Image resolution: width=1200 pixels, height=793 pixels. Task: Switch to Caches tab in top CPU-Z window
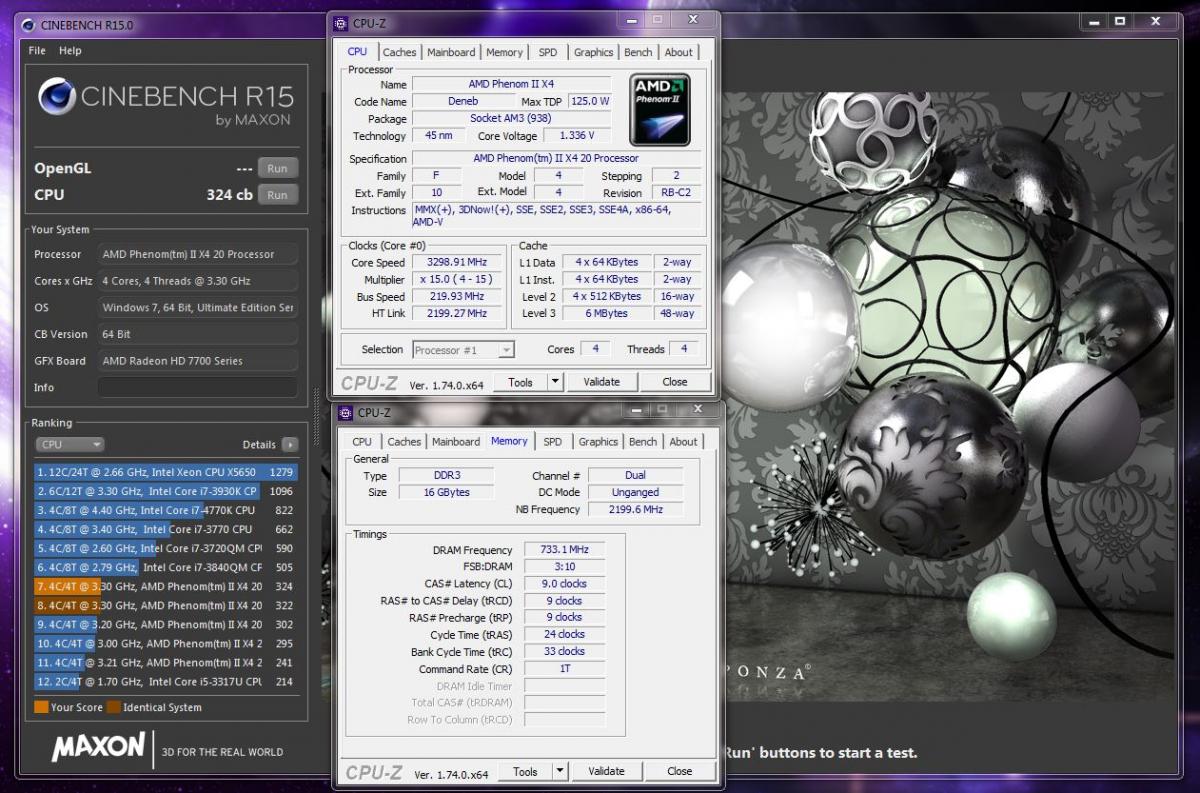tap(400, 52)
